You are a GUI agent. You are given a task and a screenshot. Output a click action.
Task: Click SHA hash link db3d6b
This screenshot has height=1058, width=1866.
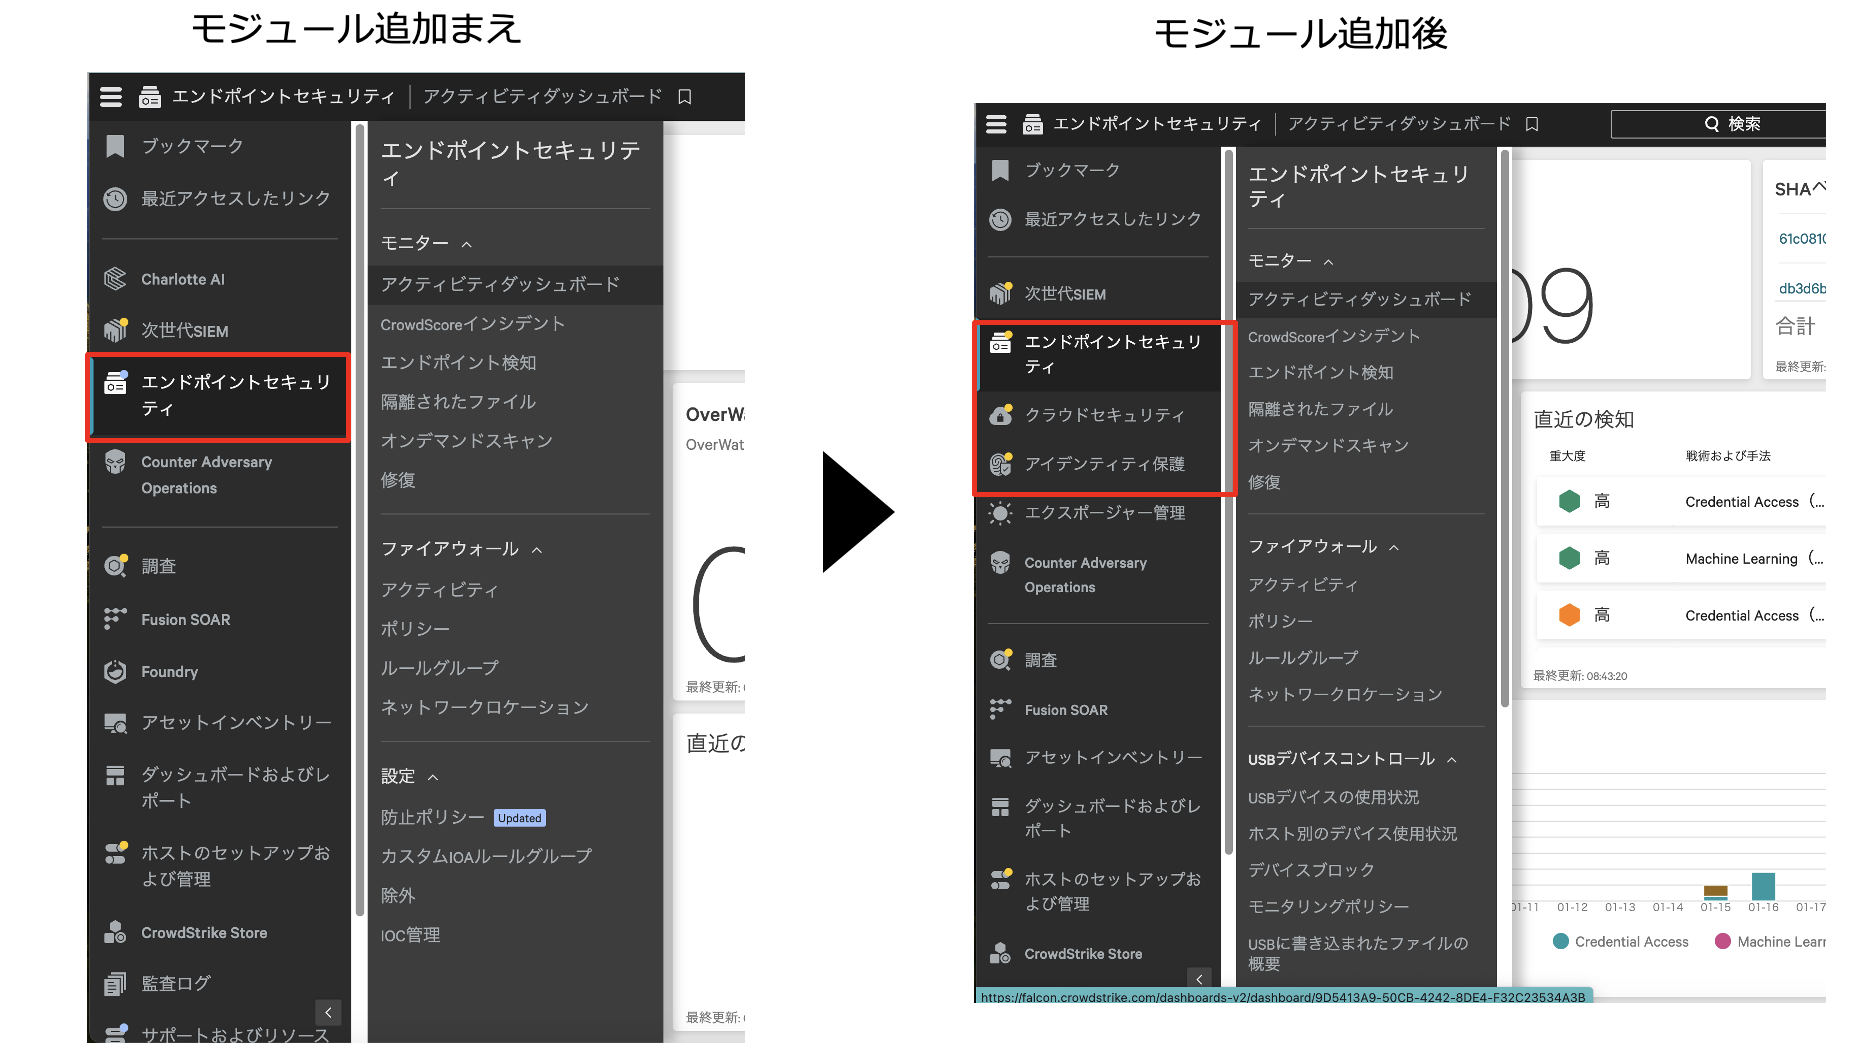click(1801, 289)
